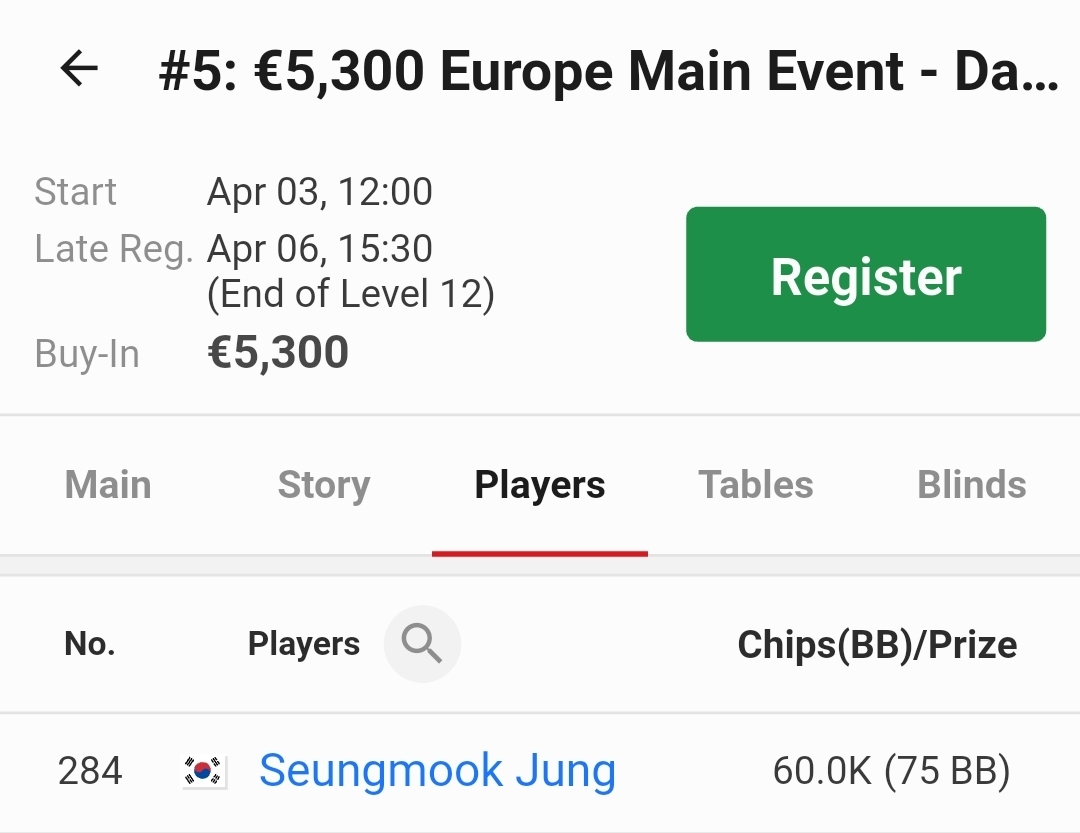
Task: Tap the 60.0K (75 BB) chip count
Action: [x=891, y=772]
